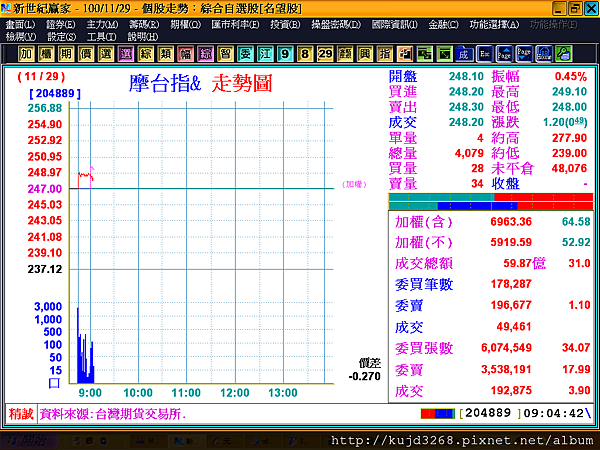Click the [204889] code above the chart
This screenshot has height=450, width=600.
point(55,93)
